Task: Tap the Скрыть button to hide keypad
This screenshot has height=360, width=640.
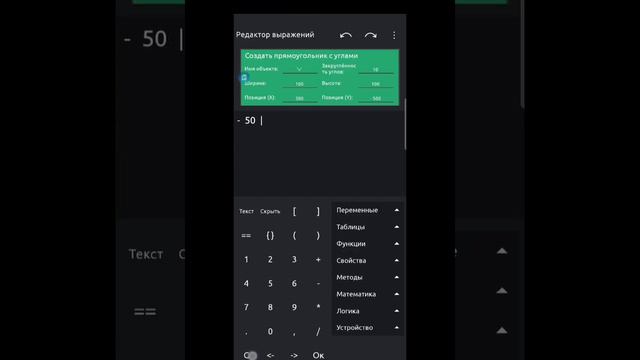Action: point(270,211)
